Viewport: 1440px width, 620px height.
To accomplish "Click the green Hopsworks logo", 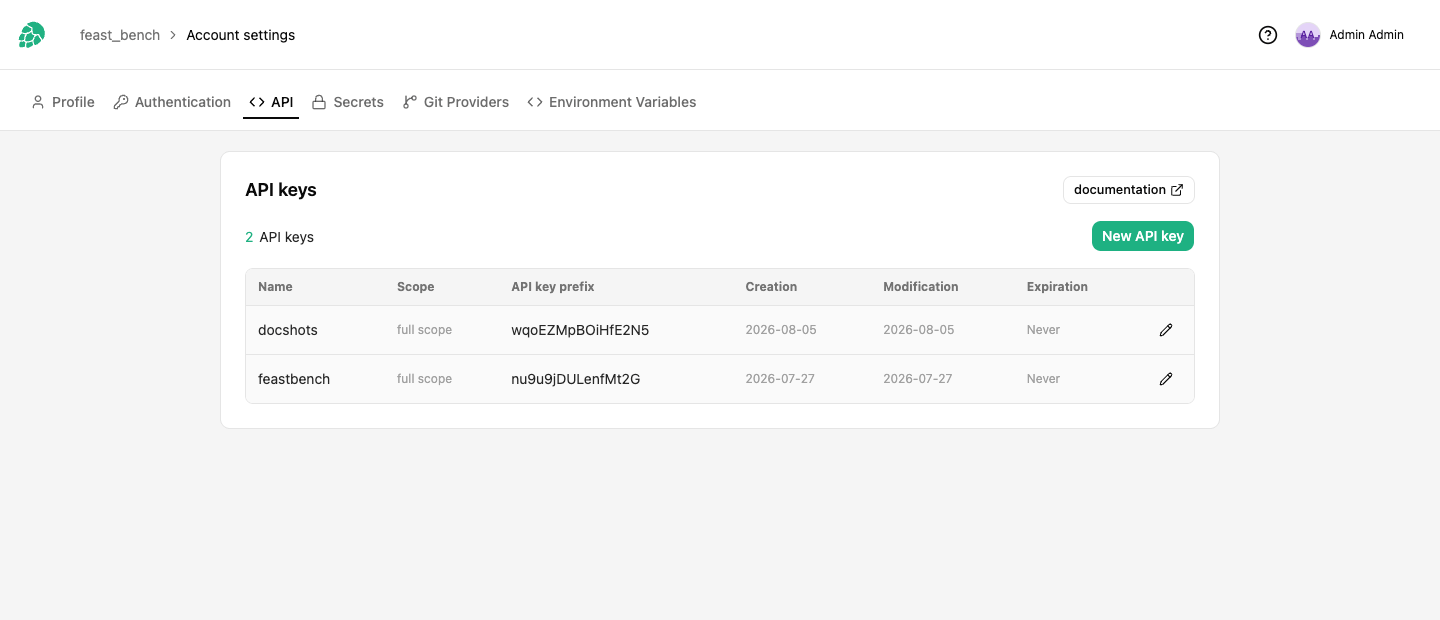I will (32, 35).
